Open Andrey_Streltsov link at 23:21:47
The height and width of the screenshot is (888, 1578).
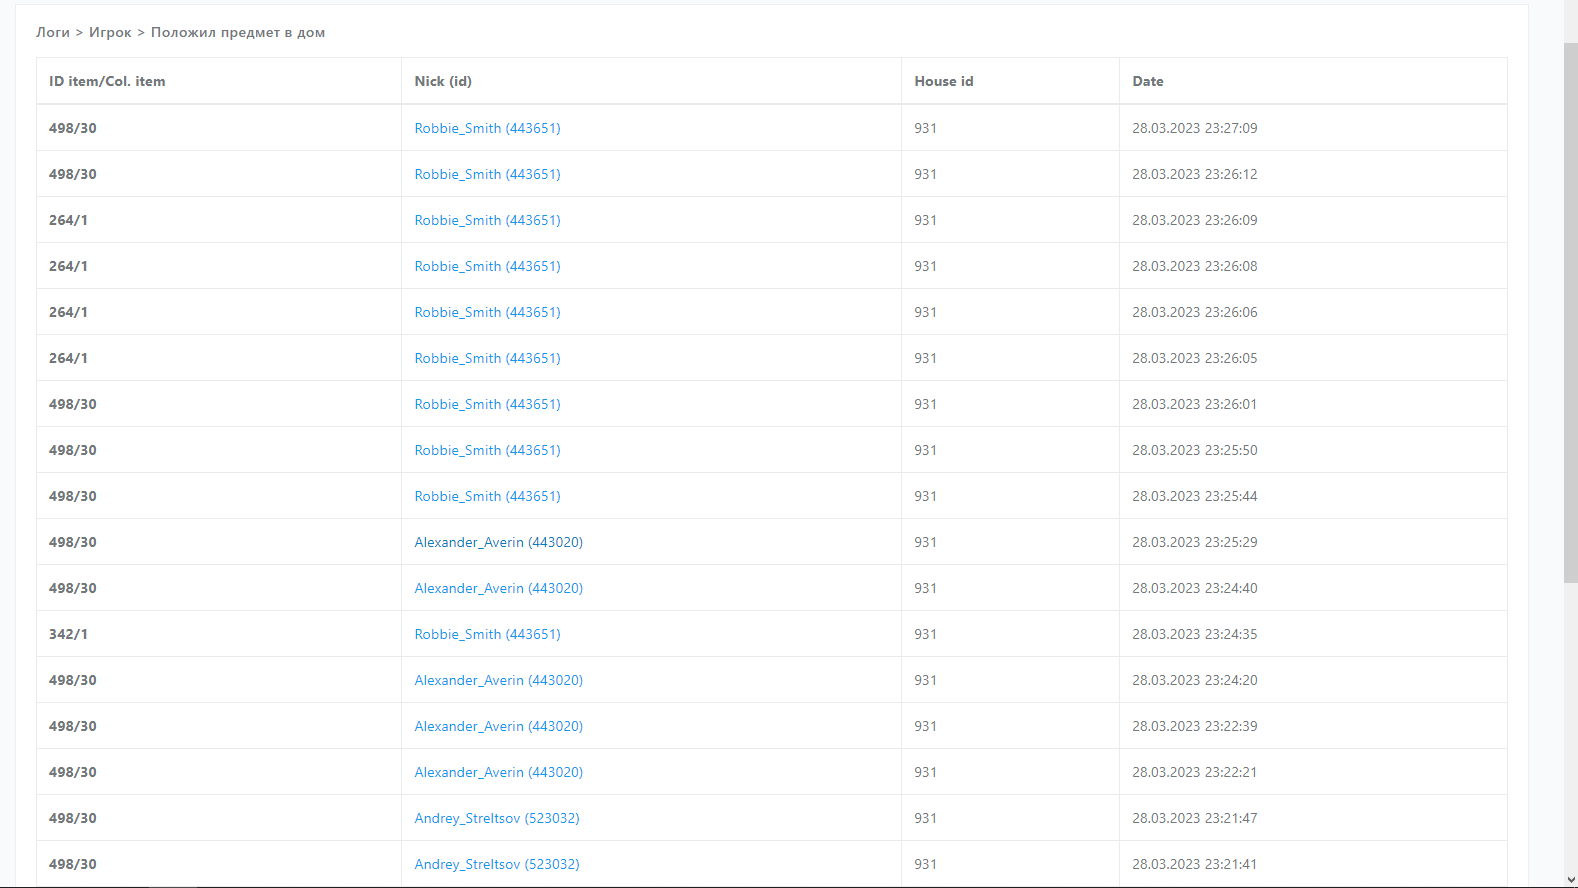tap(497, 818)
